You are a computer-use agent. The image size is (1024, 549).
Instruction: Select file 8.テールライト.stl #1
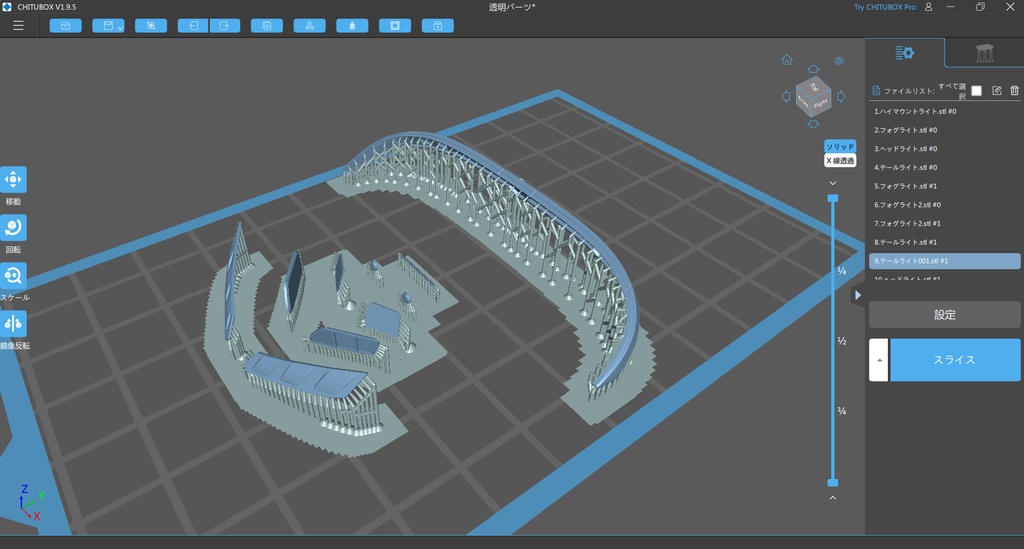944,242
